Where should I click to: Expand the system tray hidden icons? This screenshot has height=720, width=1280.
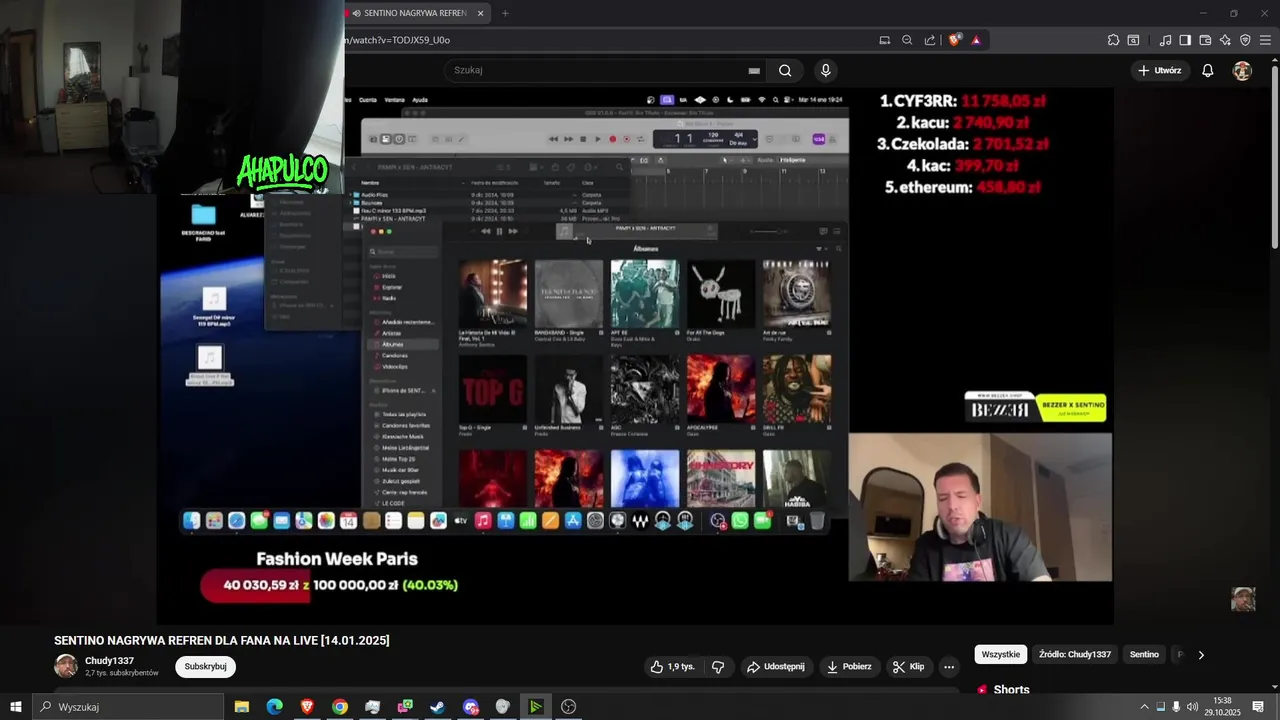point(1144,707)
